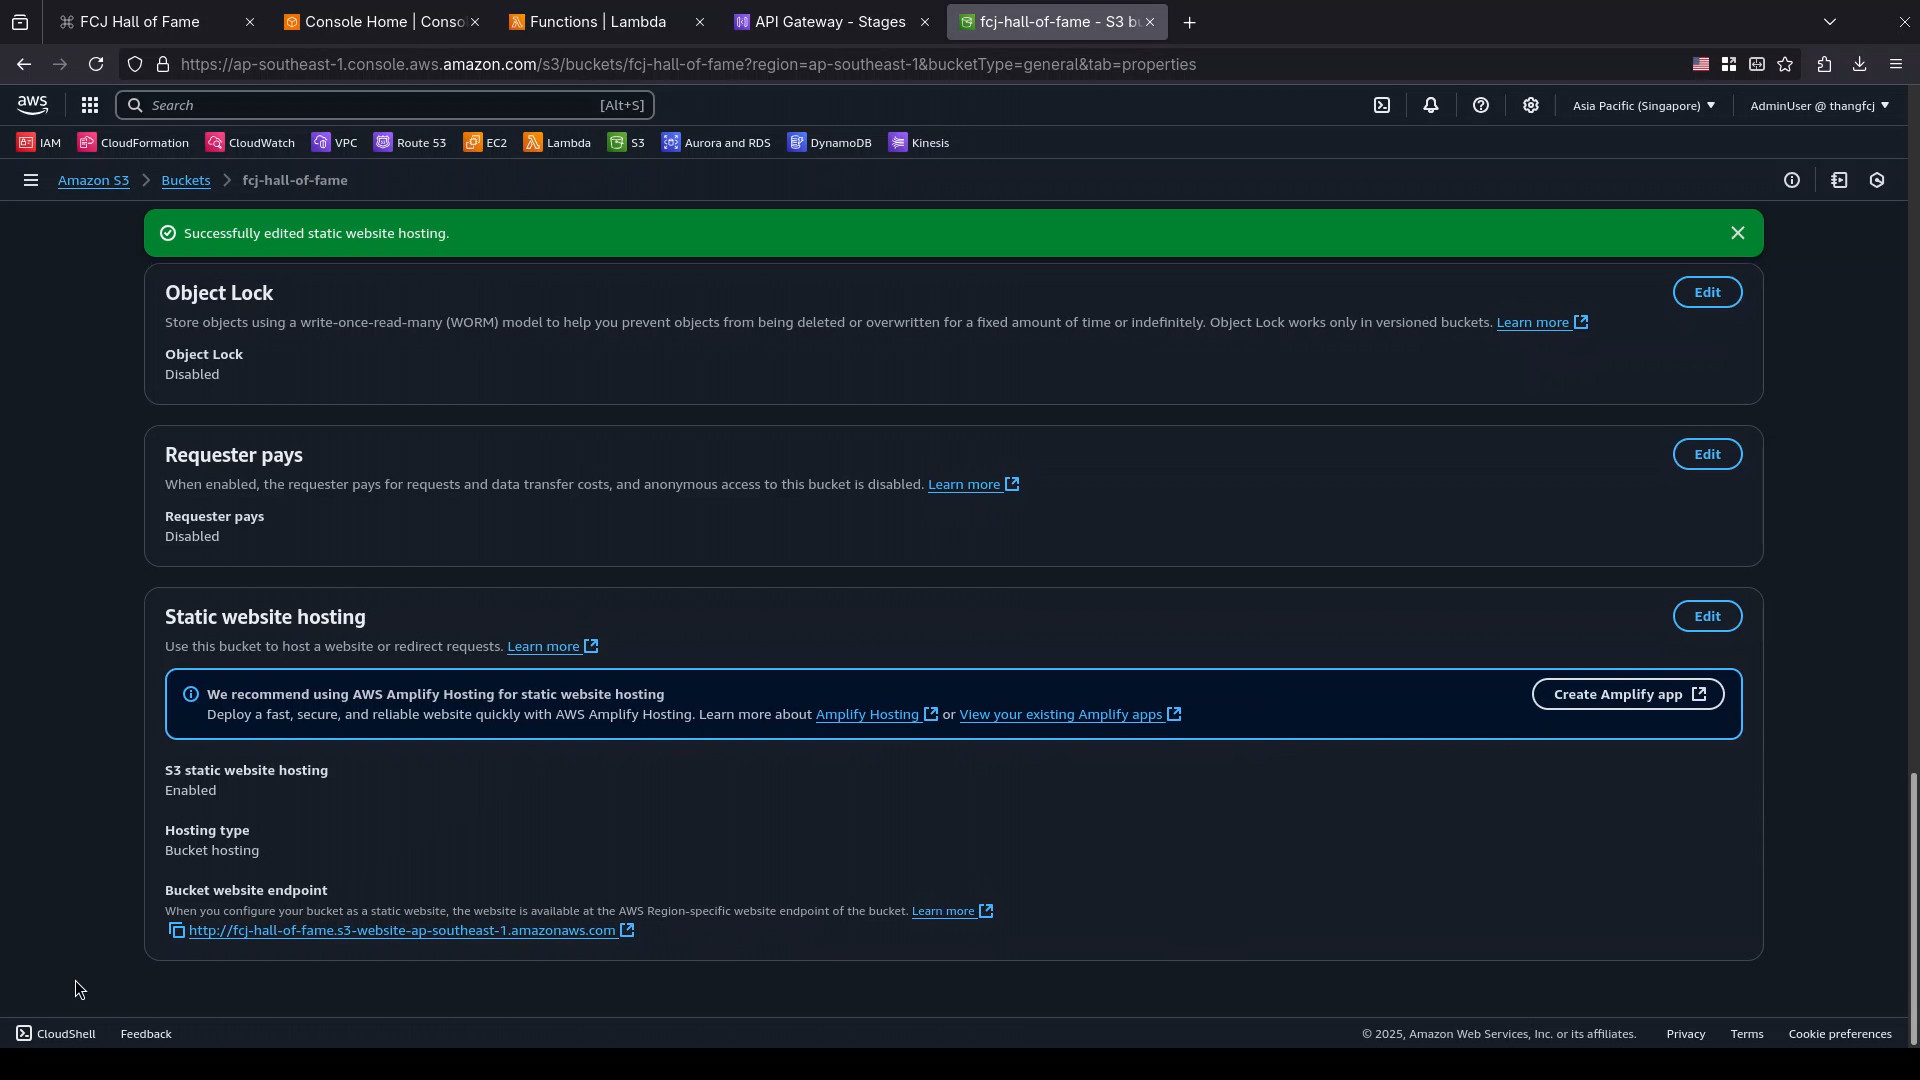Click Create Amplify app button
The height and width of the screenshot is (1080, 1920).
pyautogui.click(x=1628, y=695)
